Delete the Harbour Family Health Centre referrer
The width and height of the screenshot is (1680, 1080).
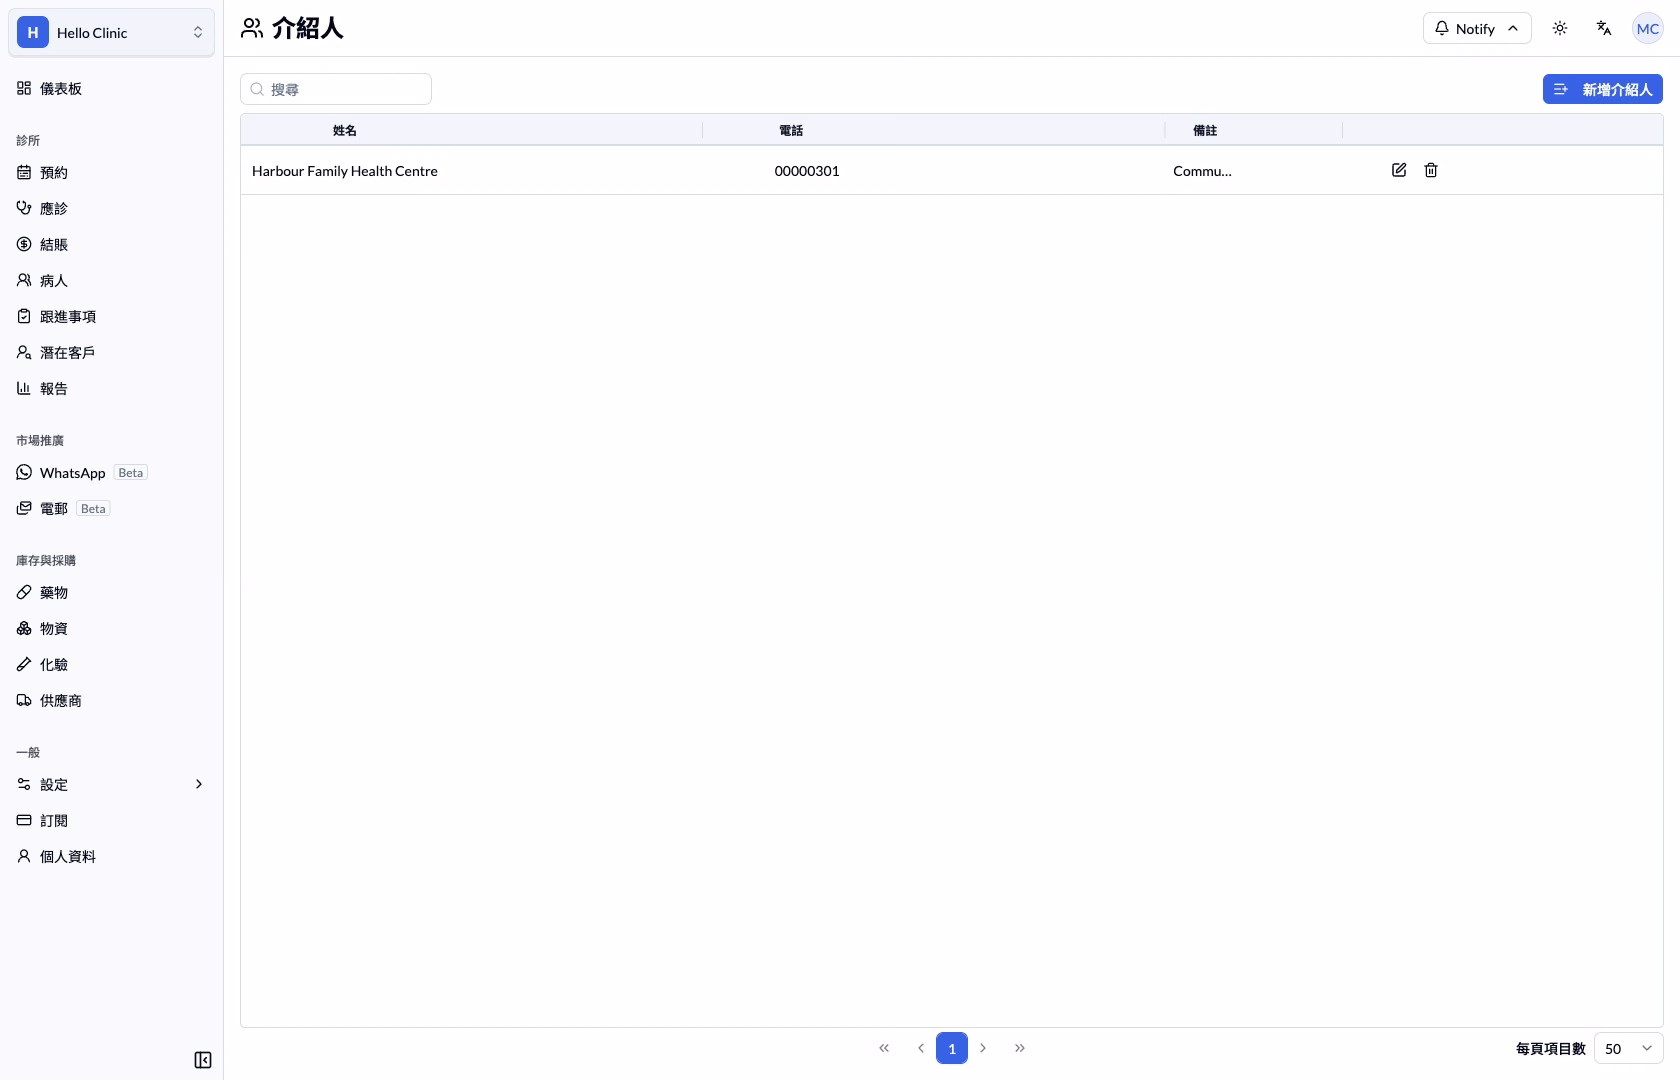1431,170
